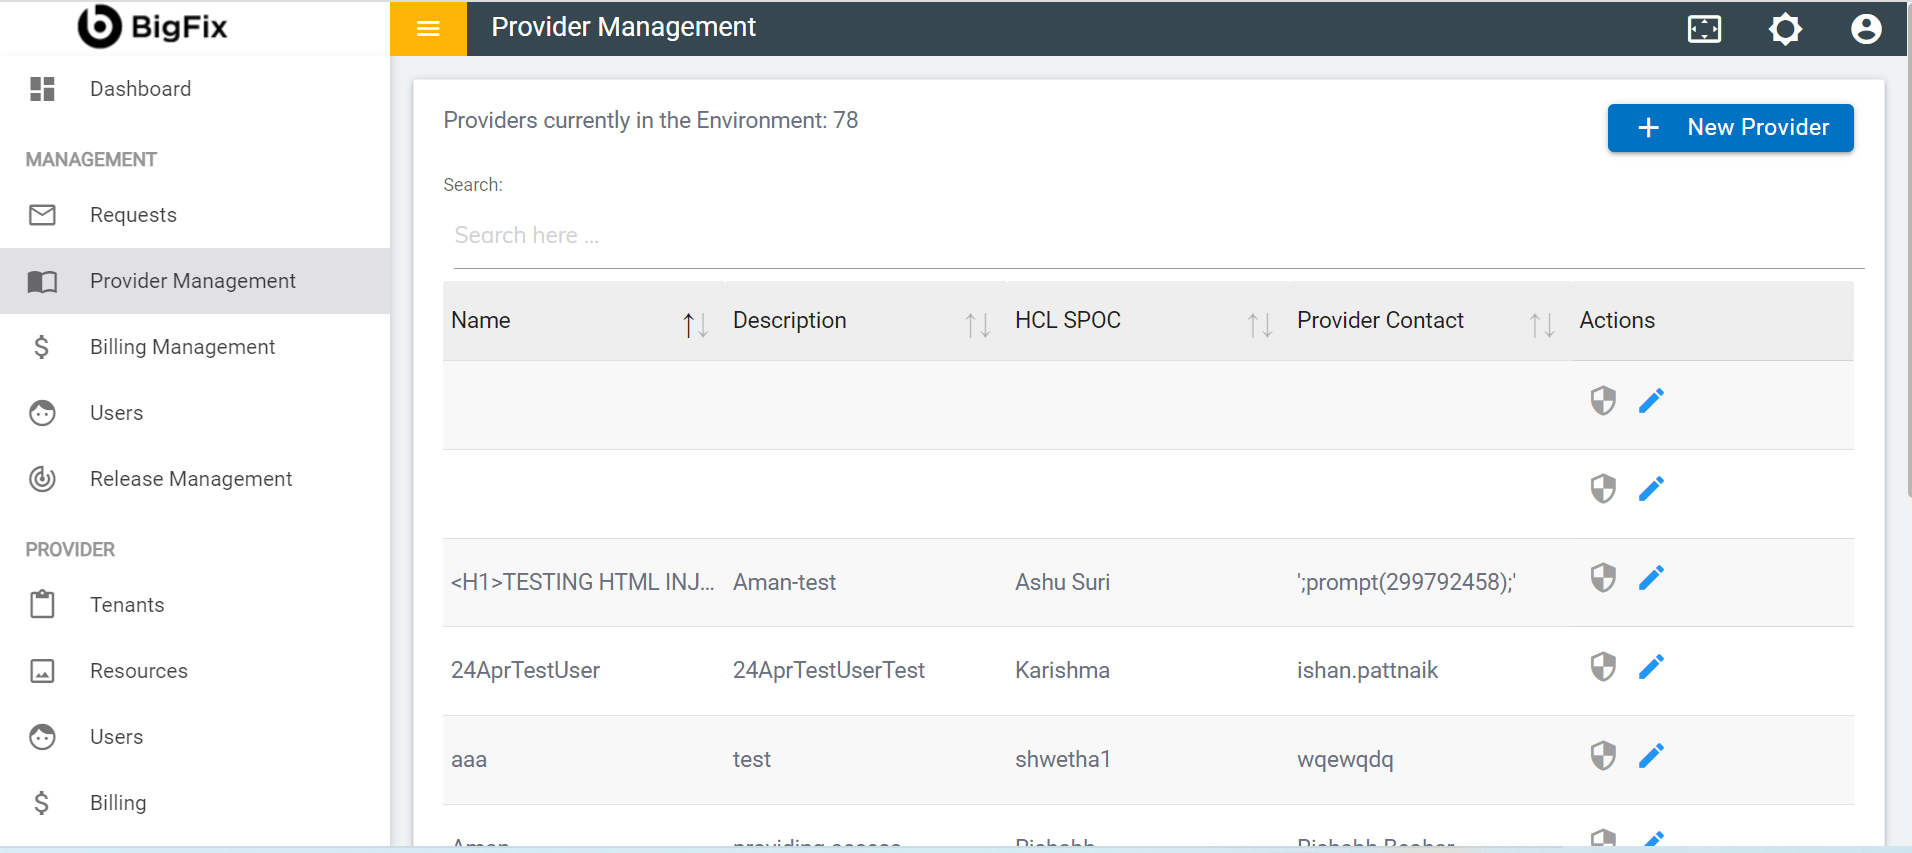This screenshot has height=853, width=1912.
Task: Open Users under MANAGEMENT section
Action: (195, 413)
